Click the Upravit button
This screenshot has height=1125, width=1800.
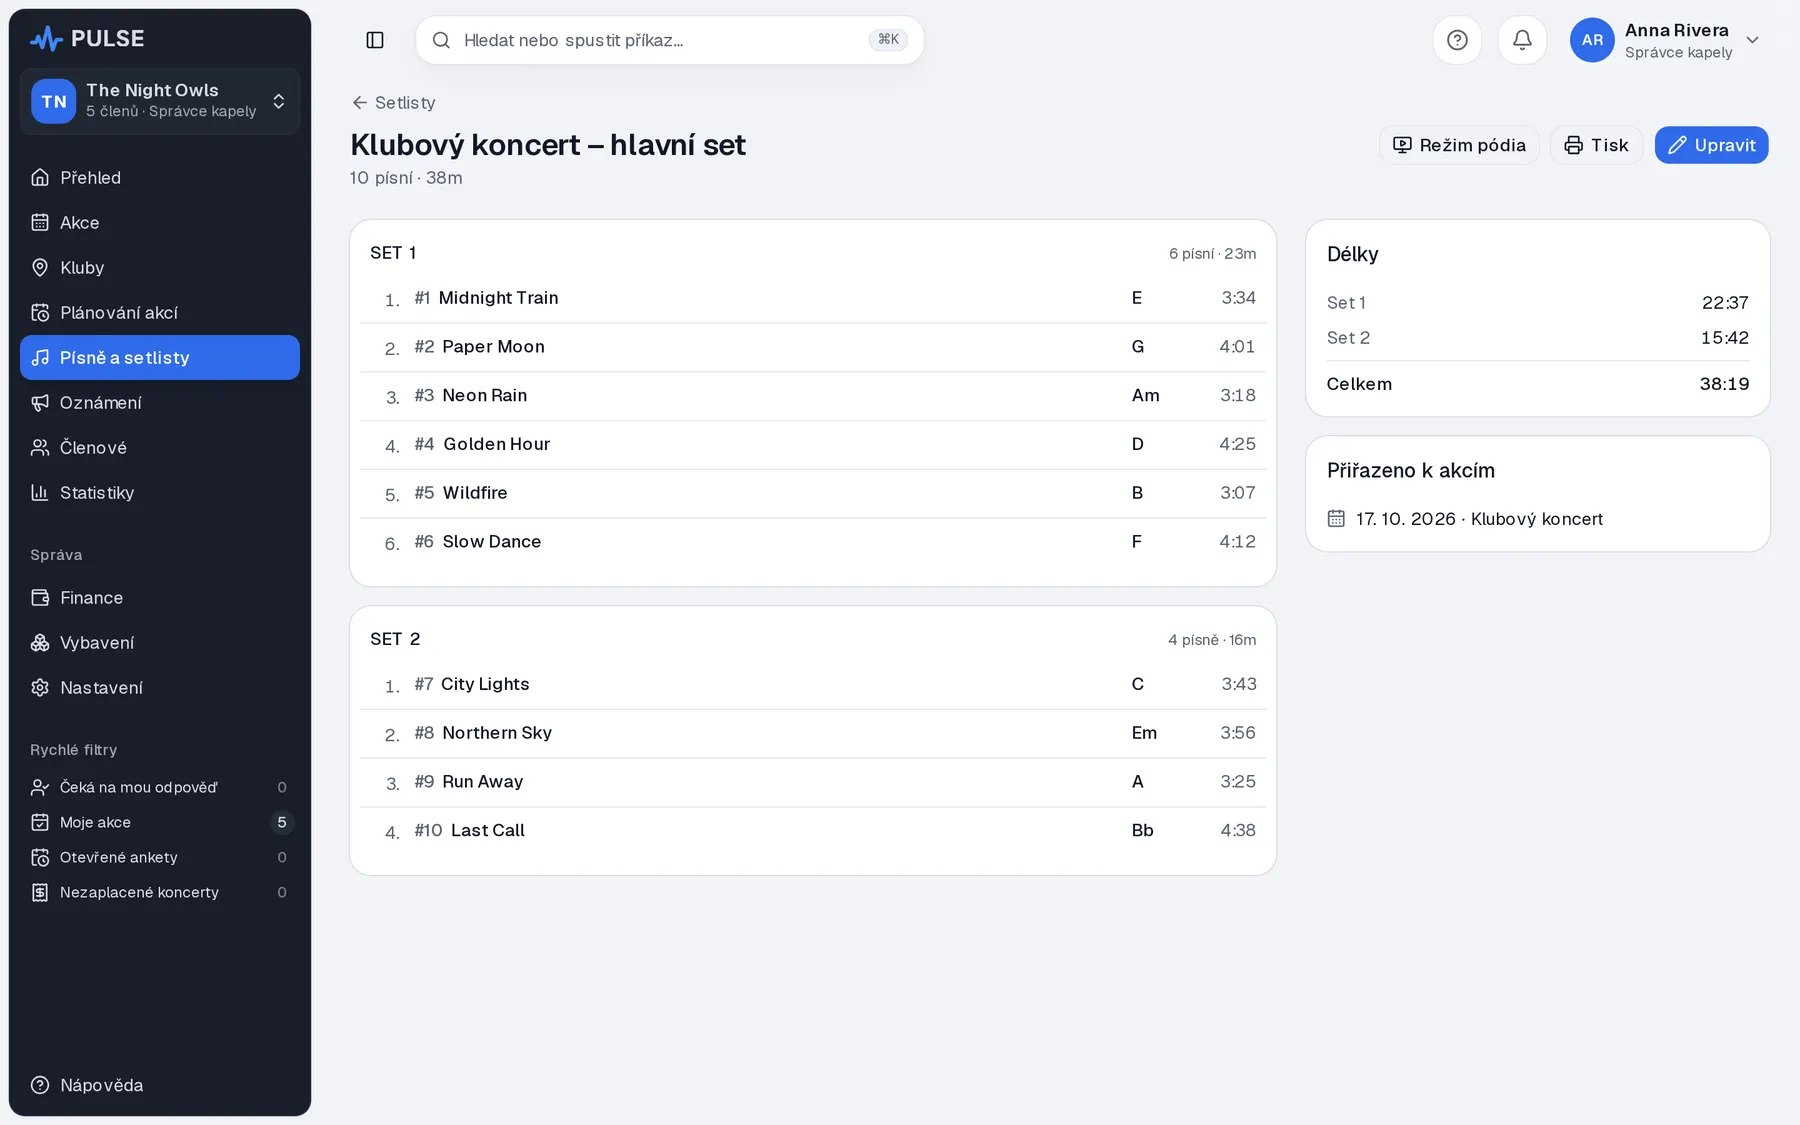[1711, 145]
